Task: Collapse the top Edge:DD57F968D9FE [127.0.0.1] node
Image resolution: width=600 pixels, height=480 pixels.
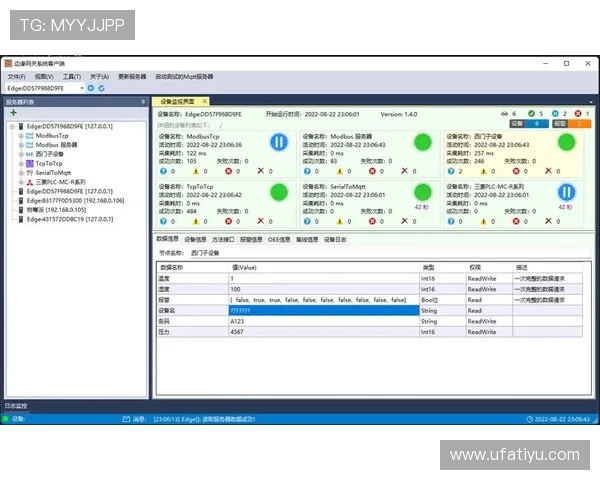Action: (10, 126)
